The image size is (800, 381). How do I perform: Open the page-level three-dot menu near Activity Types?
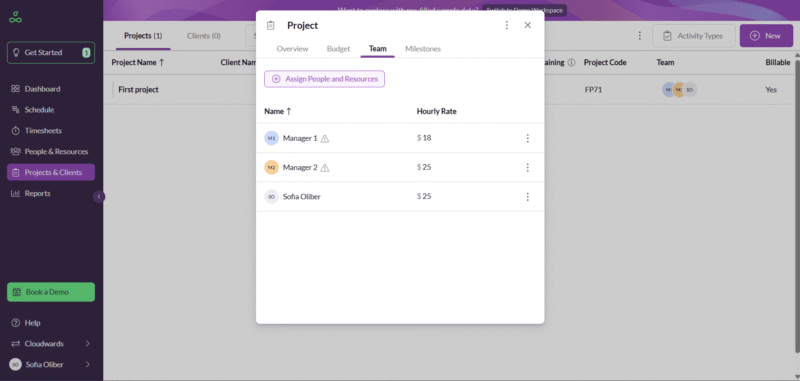pos(639,36)
